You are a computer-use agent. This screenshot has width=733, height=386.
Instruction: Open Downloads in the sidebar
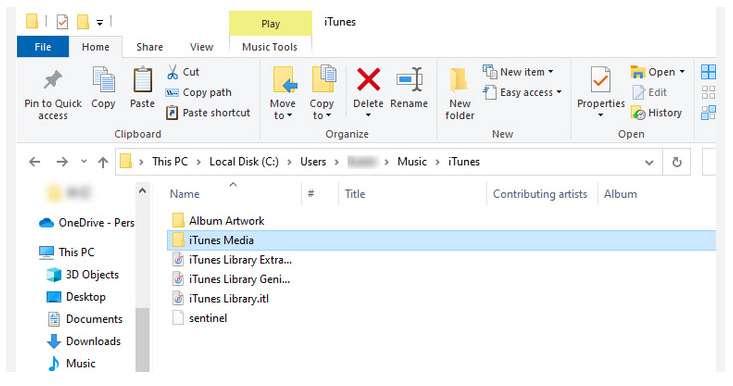click(84, 341)
